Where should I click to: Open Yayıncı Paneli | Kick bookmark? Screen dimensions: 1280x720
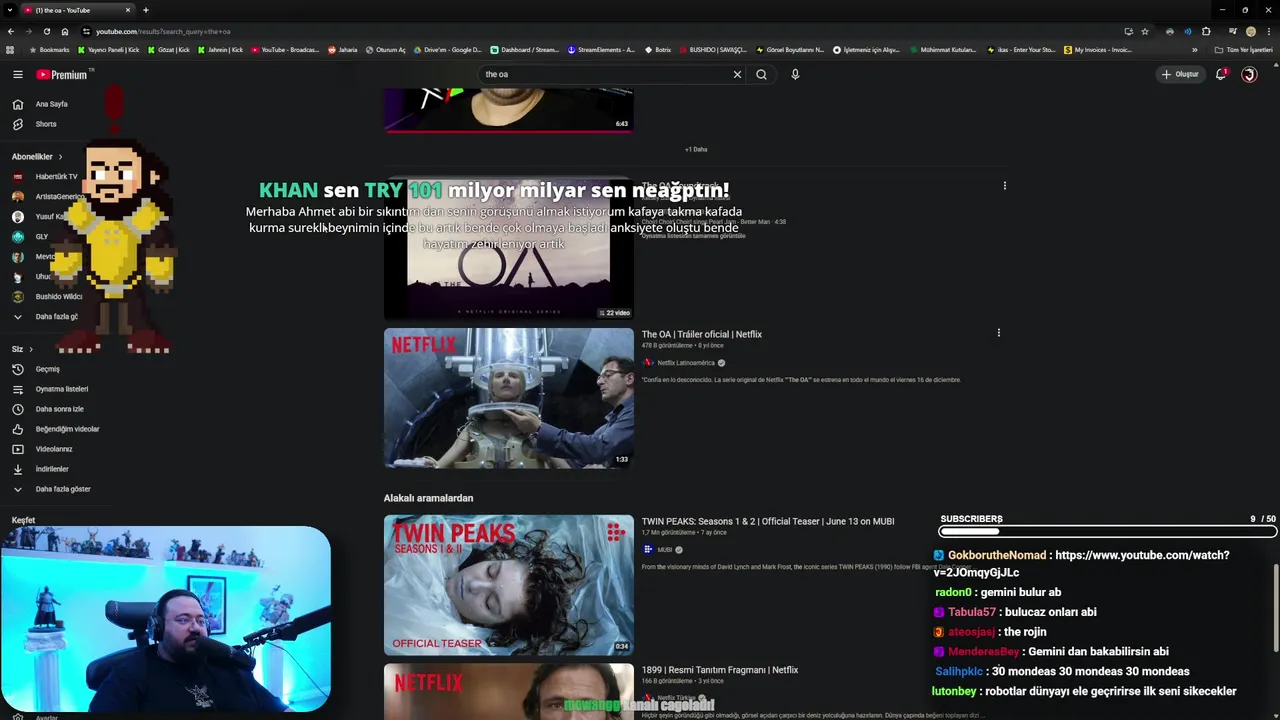pos(109,50)
